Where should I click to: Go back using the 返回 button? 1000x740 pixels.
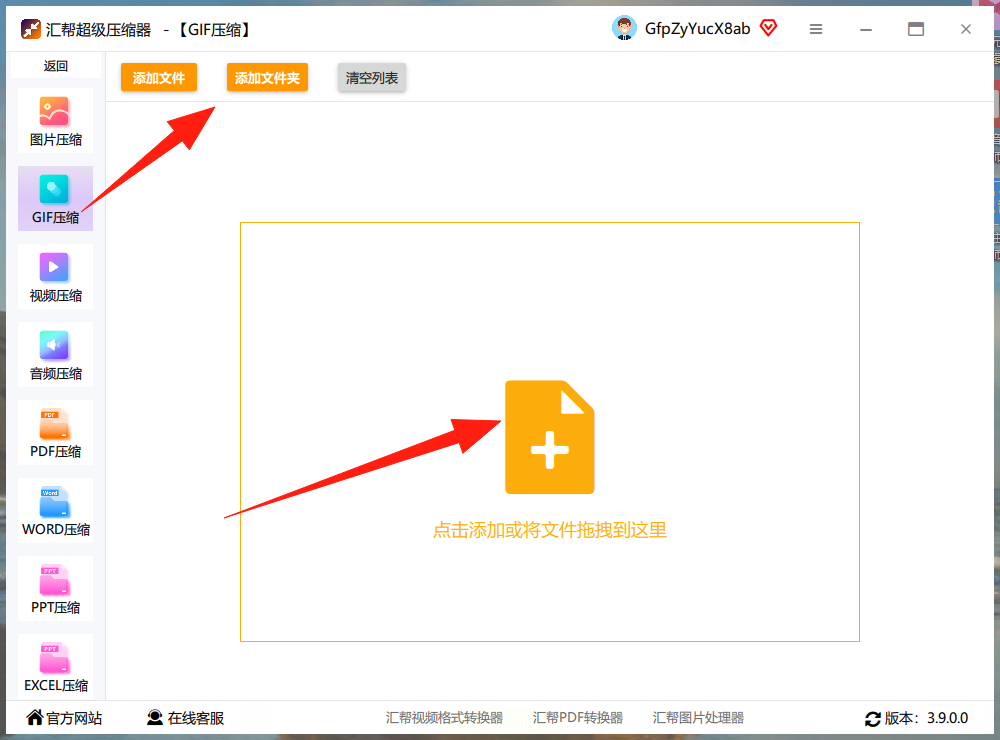point(55,66)
